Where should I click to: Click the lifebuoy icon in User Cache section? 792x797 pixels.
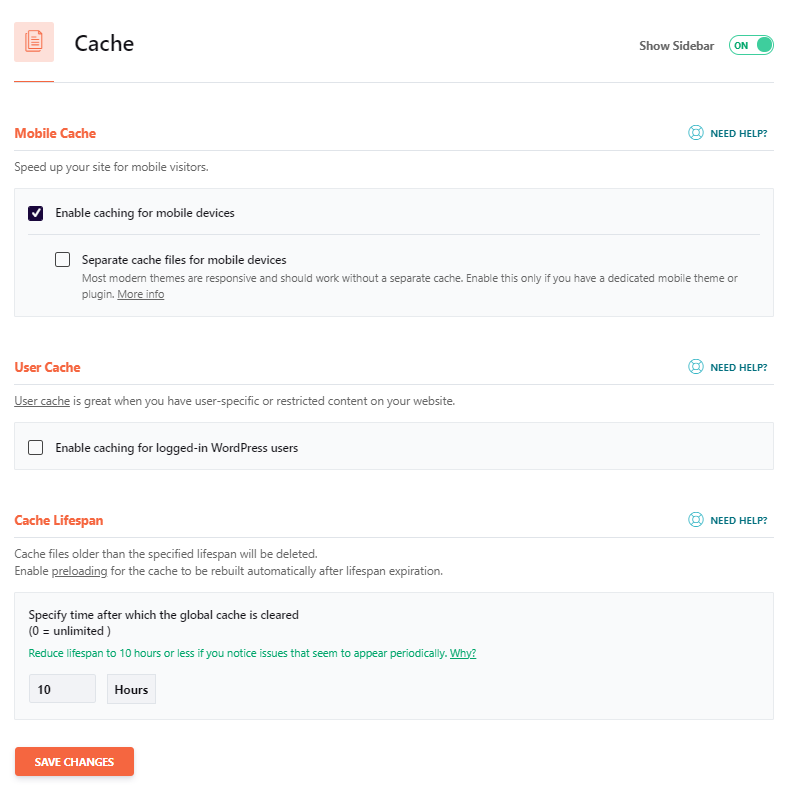[695, 366]
